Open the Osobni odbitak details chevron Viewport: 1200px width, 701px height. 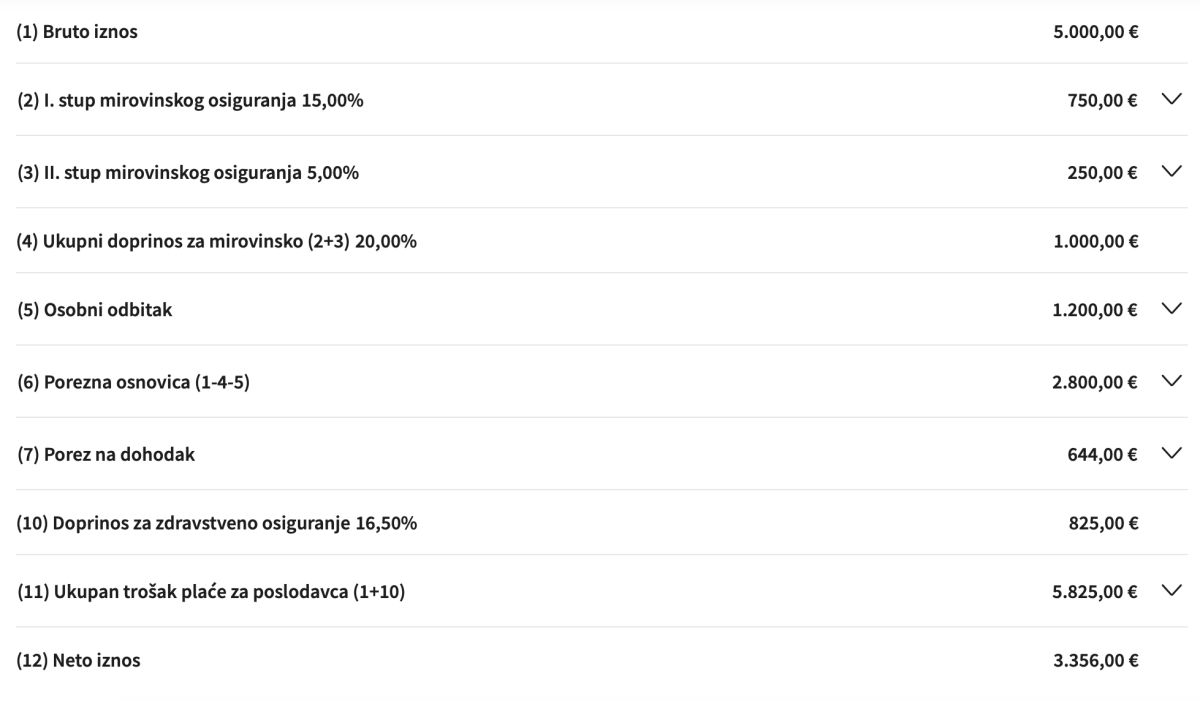coord(1172,309)
